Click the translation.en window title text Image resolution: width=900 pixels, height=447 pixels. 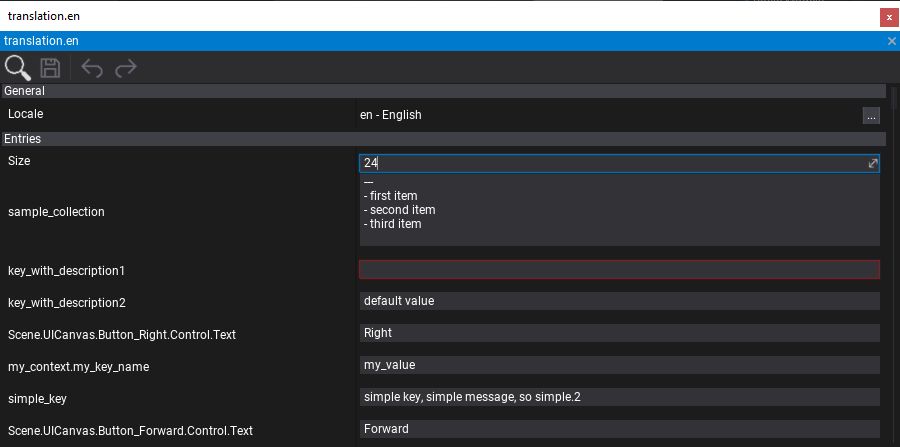pos(44,16)
